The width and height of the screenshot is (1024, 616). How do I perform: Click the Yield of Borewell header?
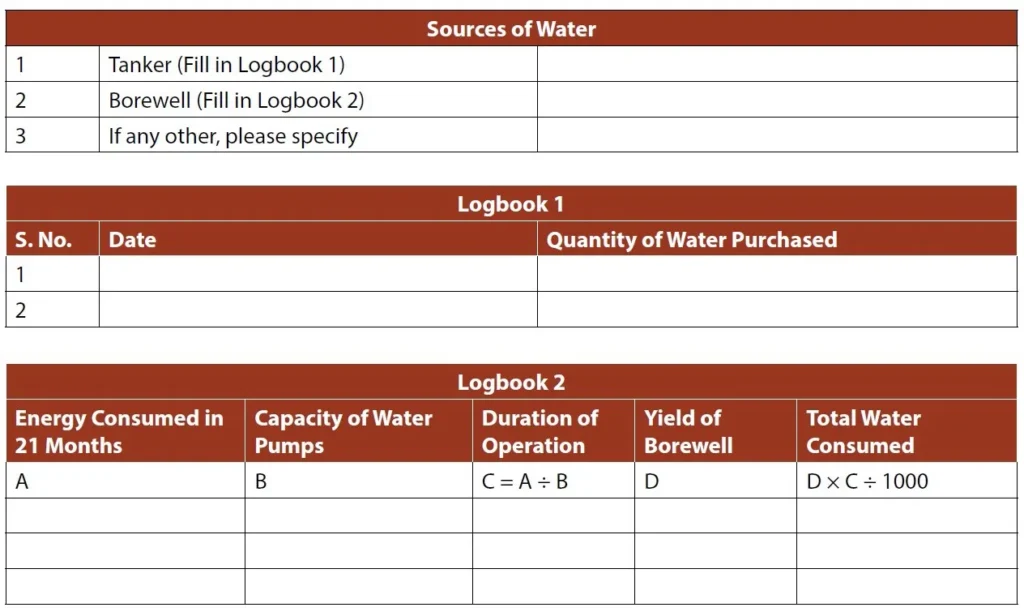pyautogui.click(x=714, y=432)
